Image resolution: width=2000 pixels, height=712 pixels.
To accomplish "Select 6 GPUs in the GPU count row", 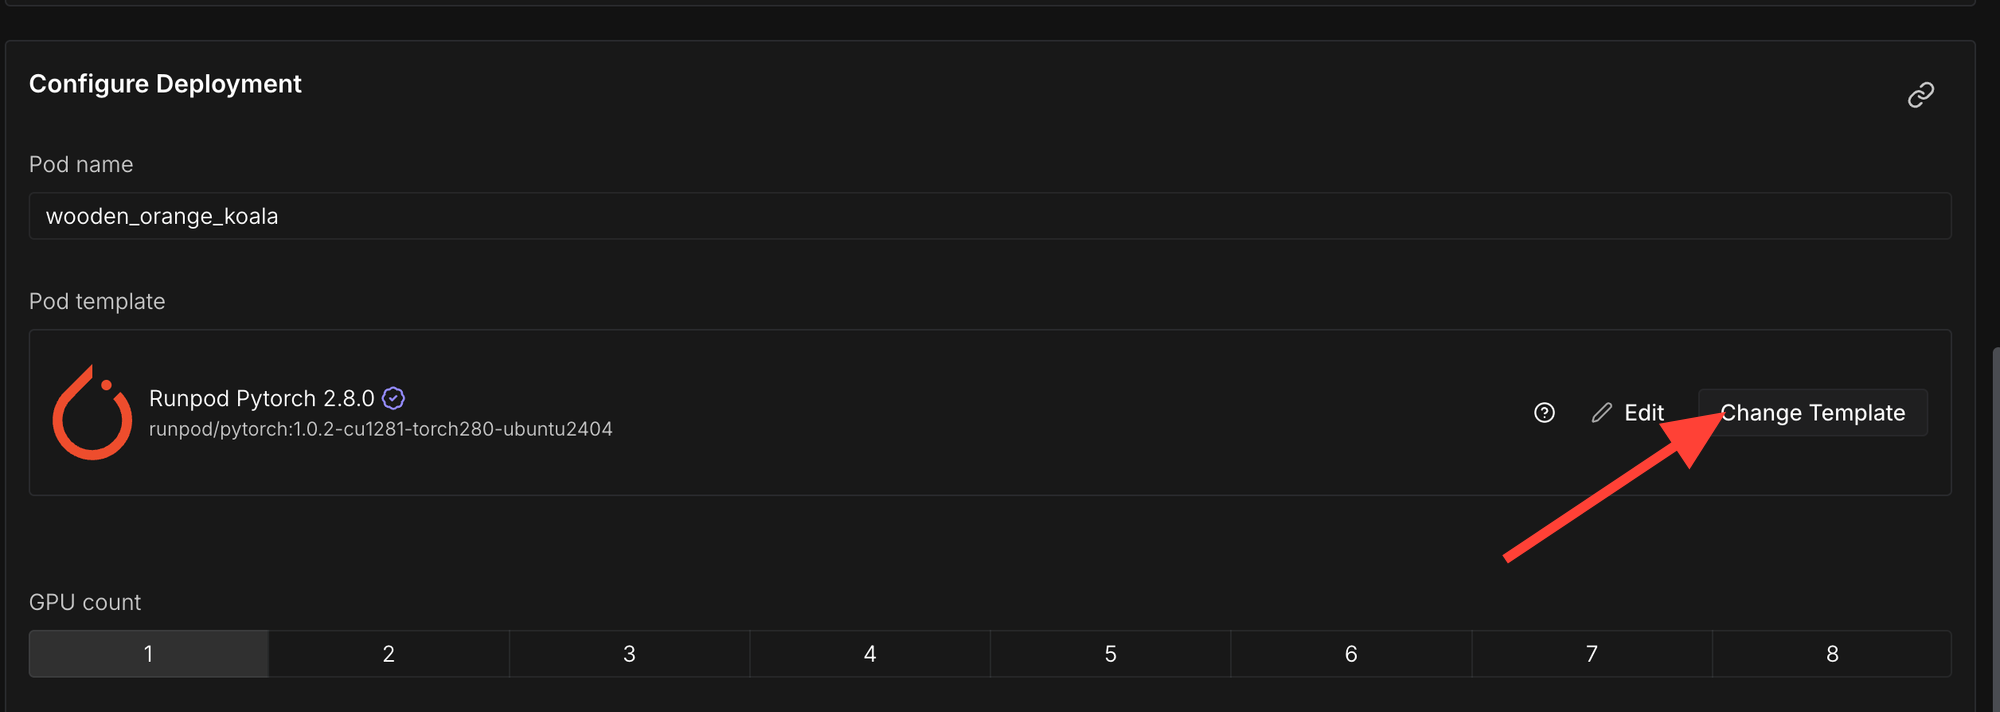I will (x=1351, y=654).
